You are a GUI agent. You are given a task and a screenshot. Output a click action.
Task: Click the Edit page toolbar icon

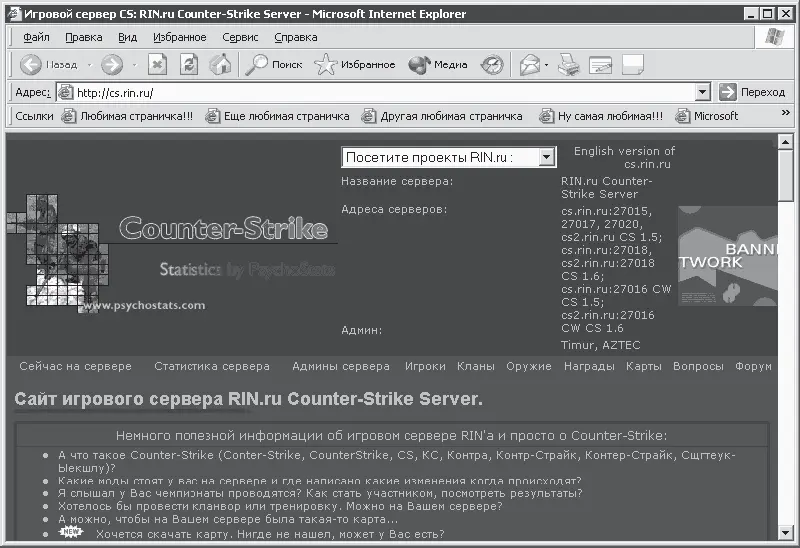[x=601, y=65]
